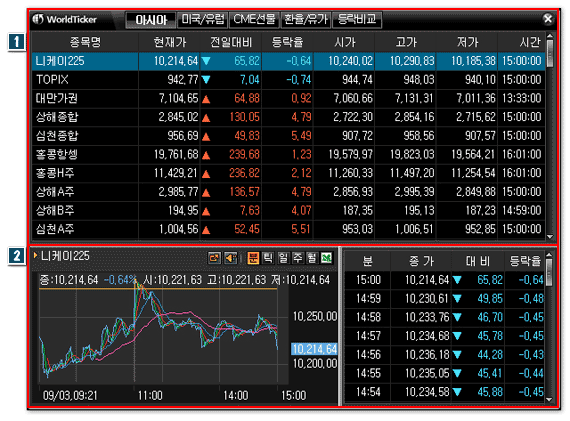Click the 분 column header in minute table
Screen dimensions: 570x421
368,261
